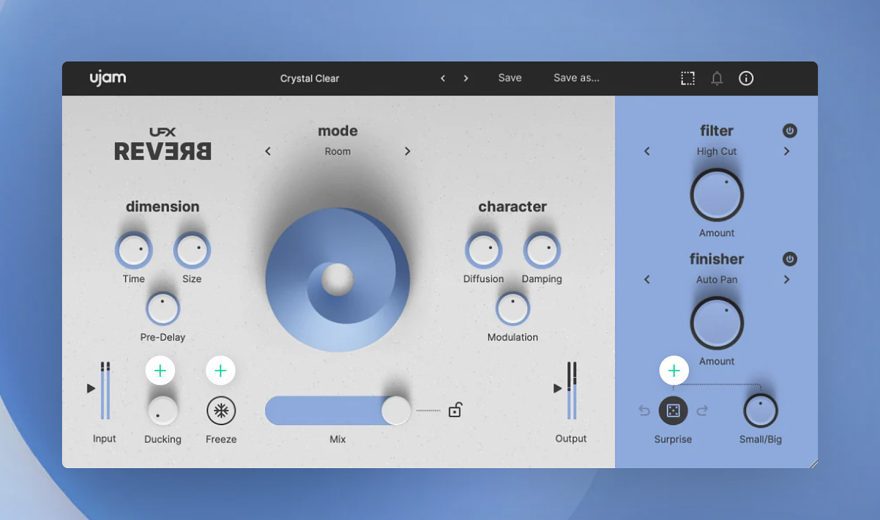This screenshot has width=880, height=520.
Task: Toggle the Mix lock icon
Action: [455, 410]
